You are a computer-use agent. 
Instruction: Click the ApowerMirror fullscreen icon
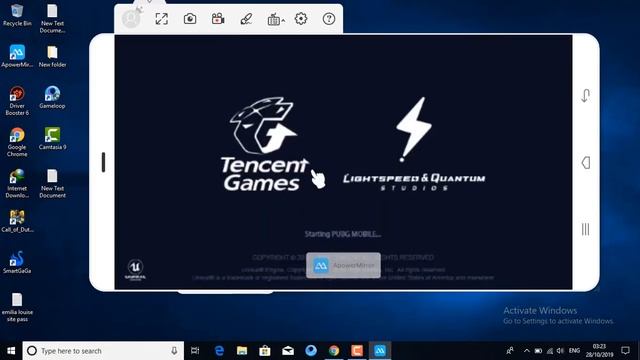(x=162, y=19)
